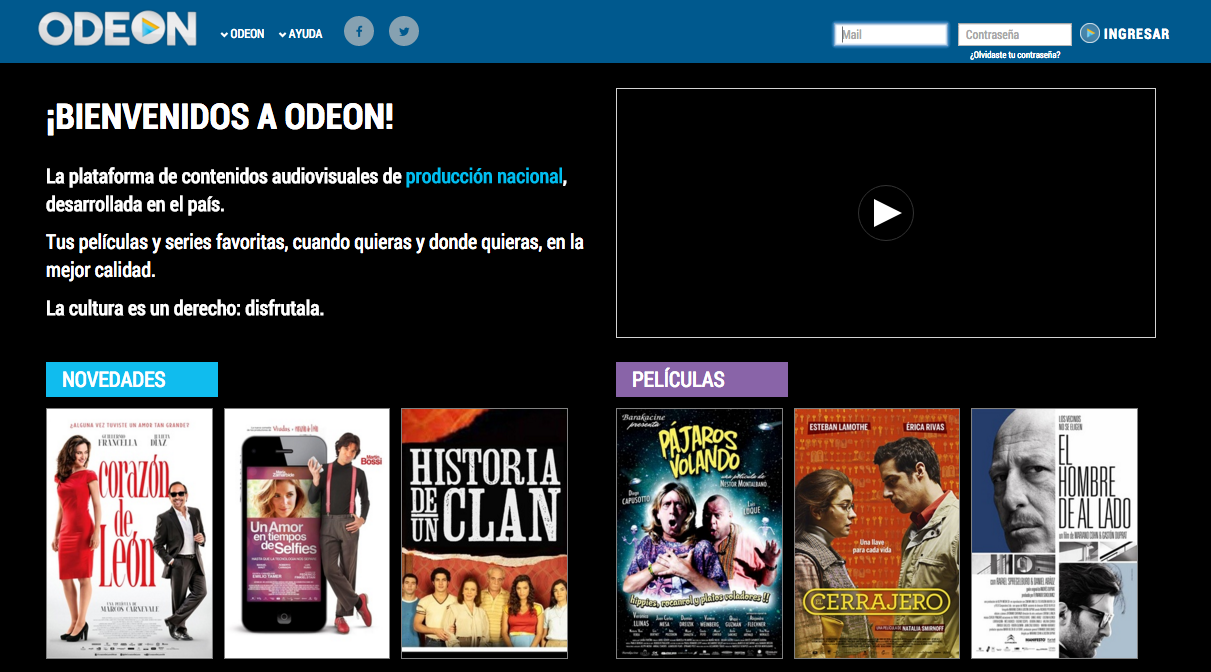Image resolution: width=1211 pixels, height=672 pixels.
Task: Open the El Cerrajero poster
Action: tap(877, 534)
